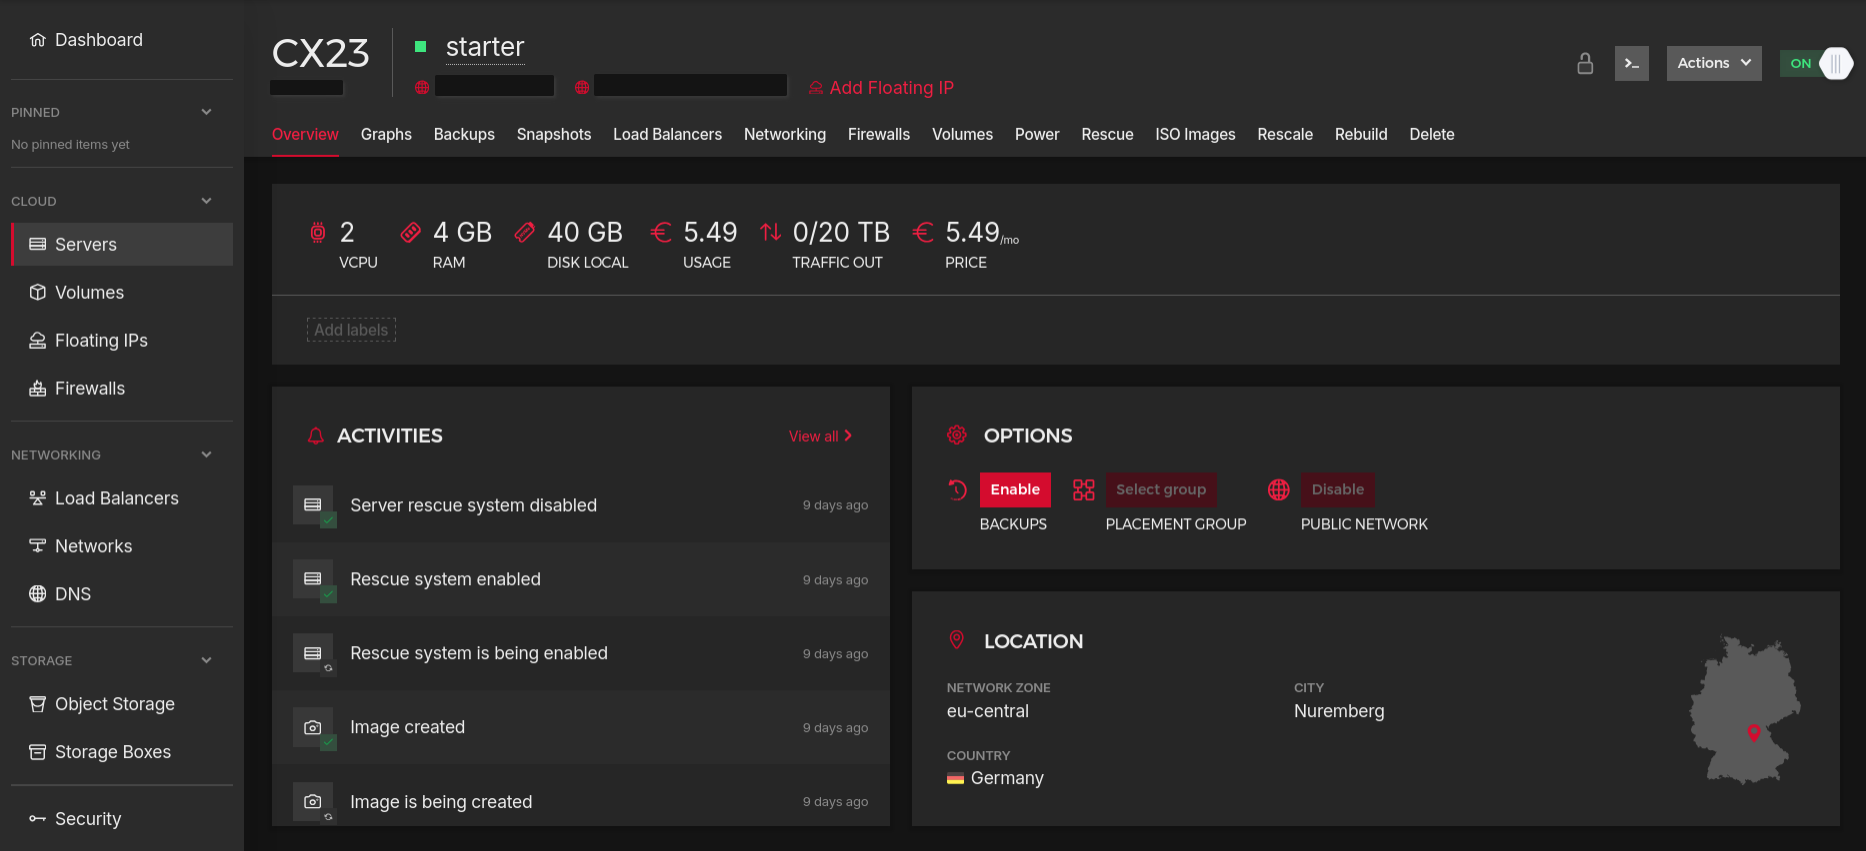Screen dimensions: 1866x851
Task: Click the Activities bell icon
Action: 316,436
